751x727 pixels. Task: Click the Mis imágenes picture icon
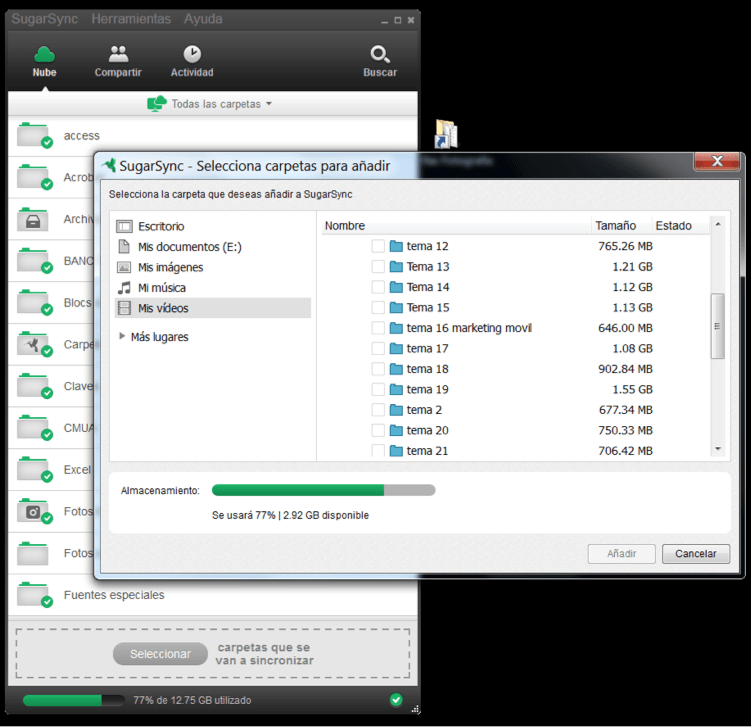pyautogui.click(x=124, y=267)
